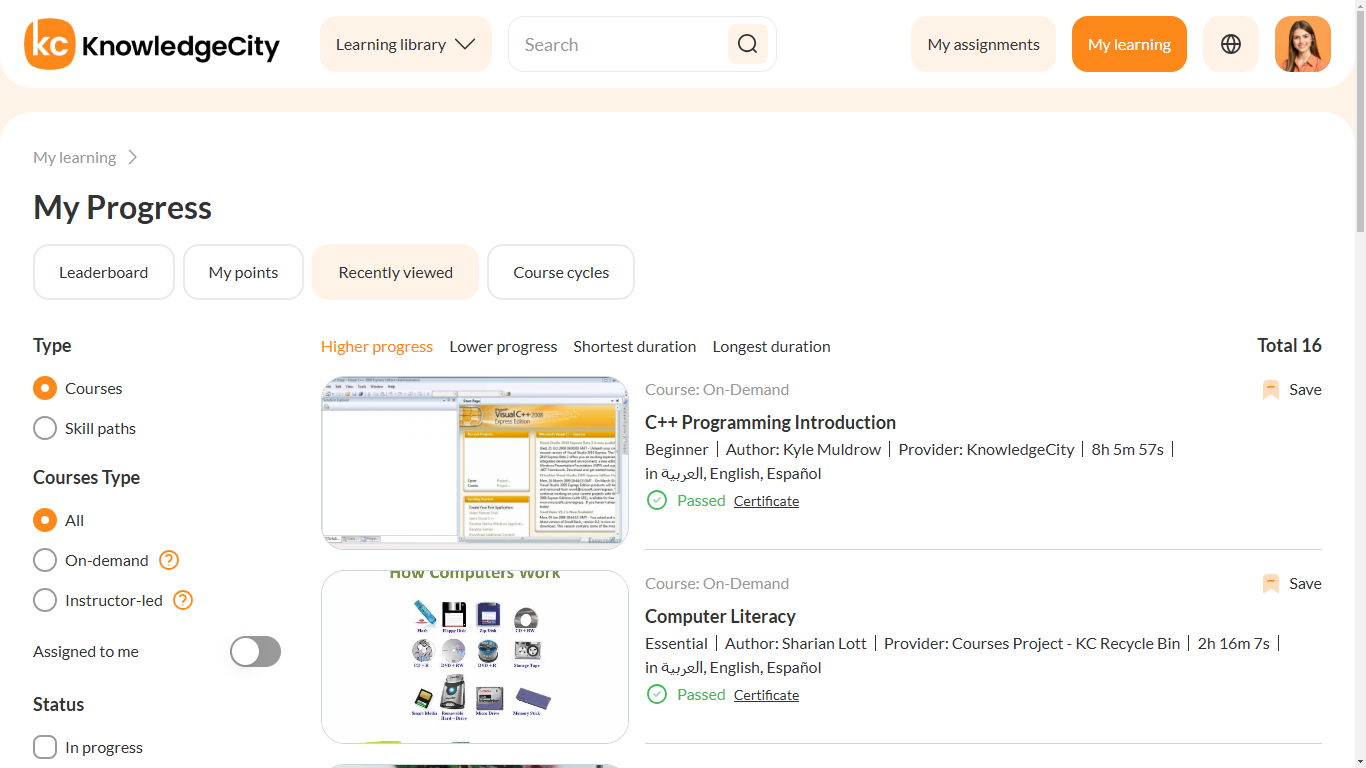Click the KnowledgeCity logo
The height and width of the screenshot is (768, 1366).
coord(152,44)
